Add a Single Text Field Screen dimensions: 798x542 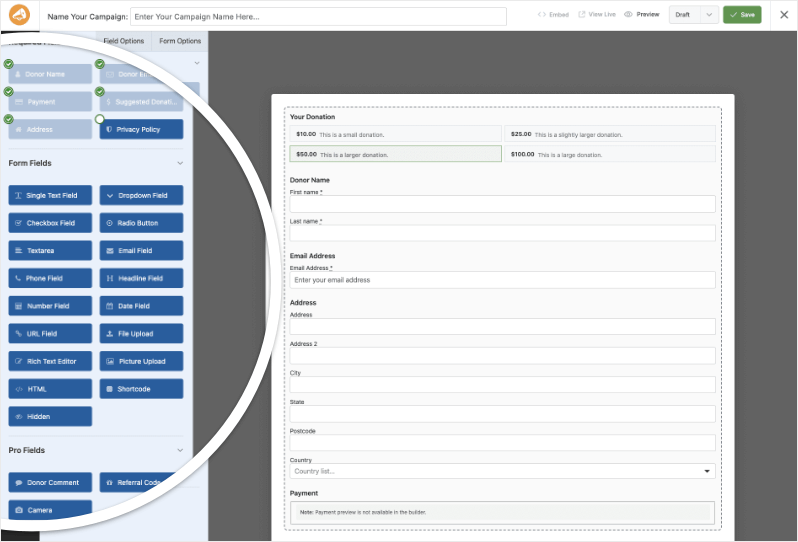(x=50, y=195)
